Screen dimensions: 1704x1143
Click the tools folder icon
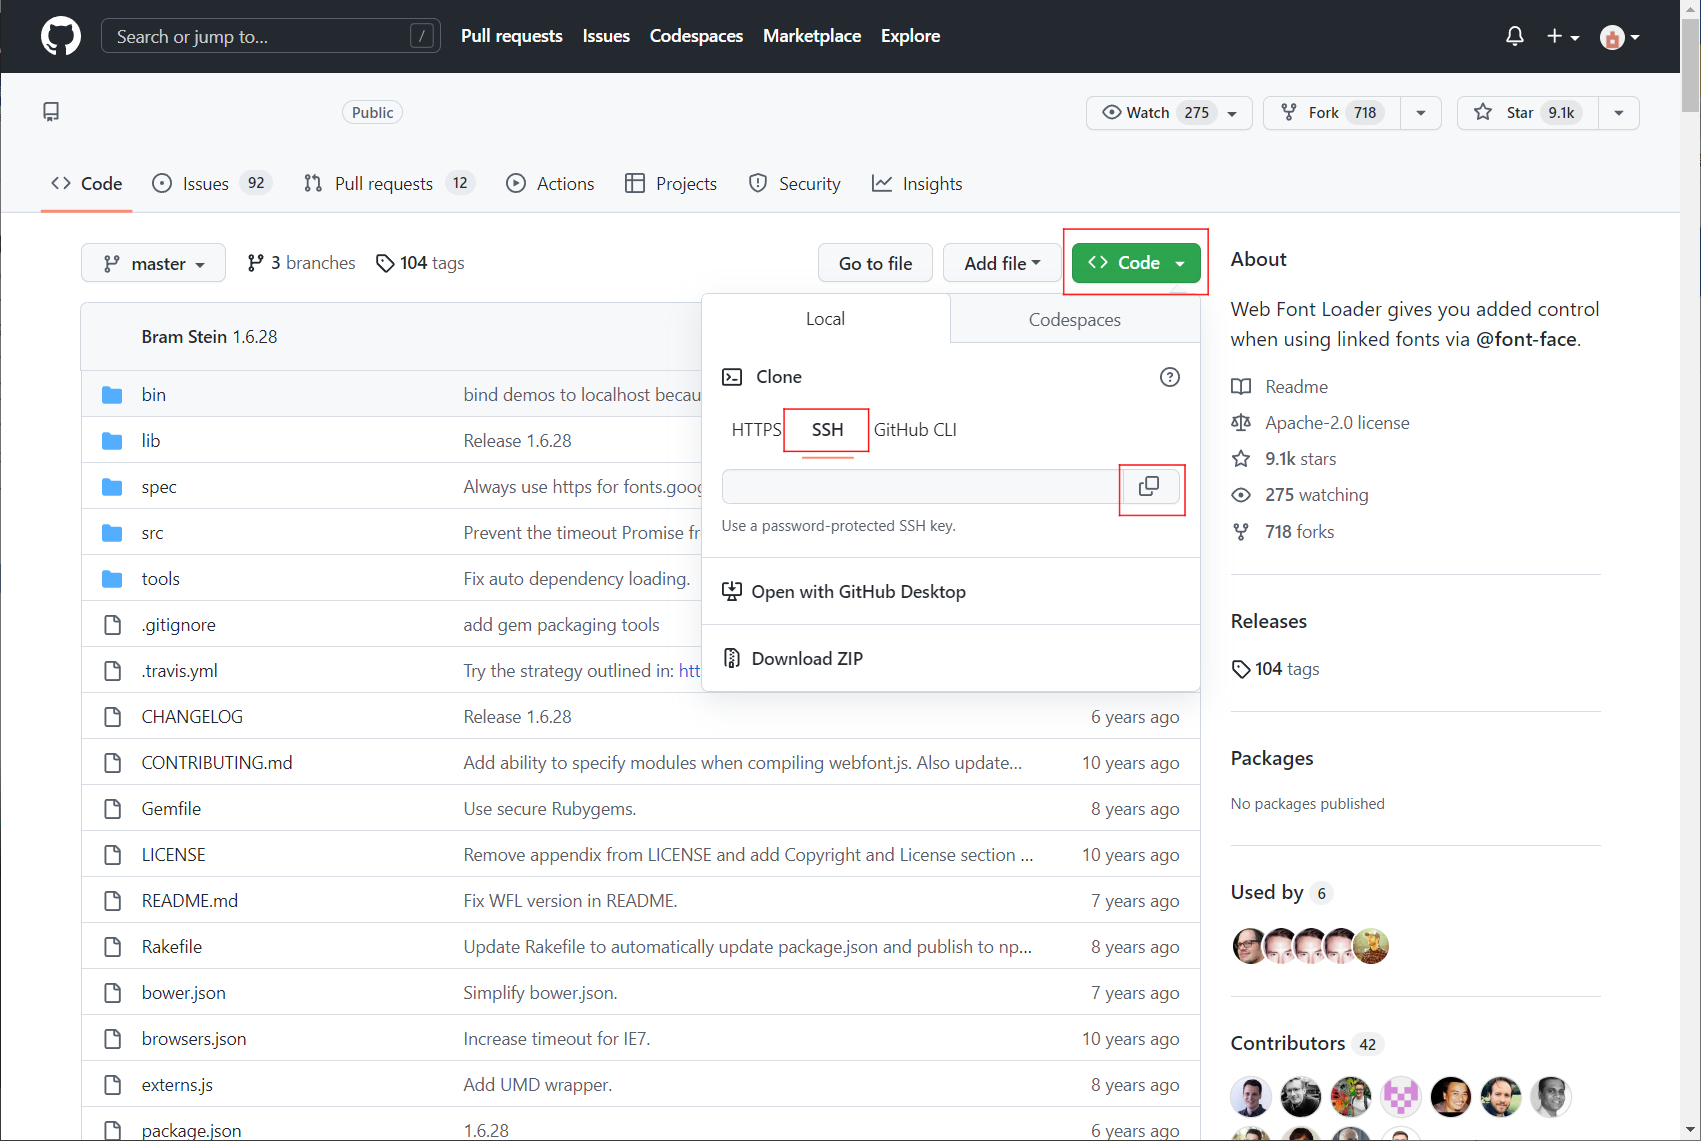pyautogui.click(x=112, y=579)
